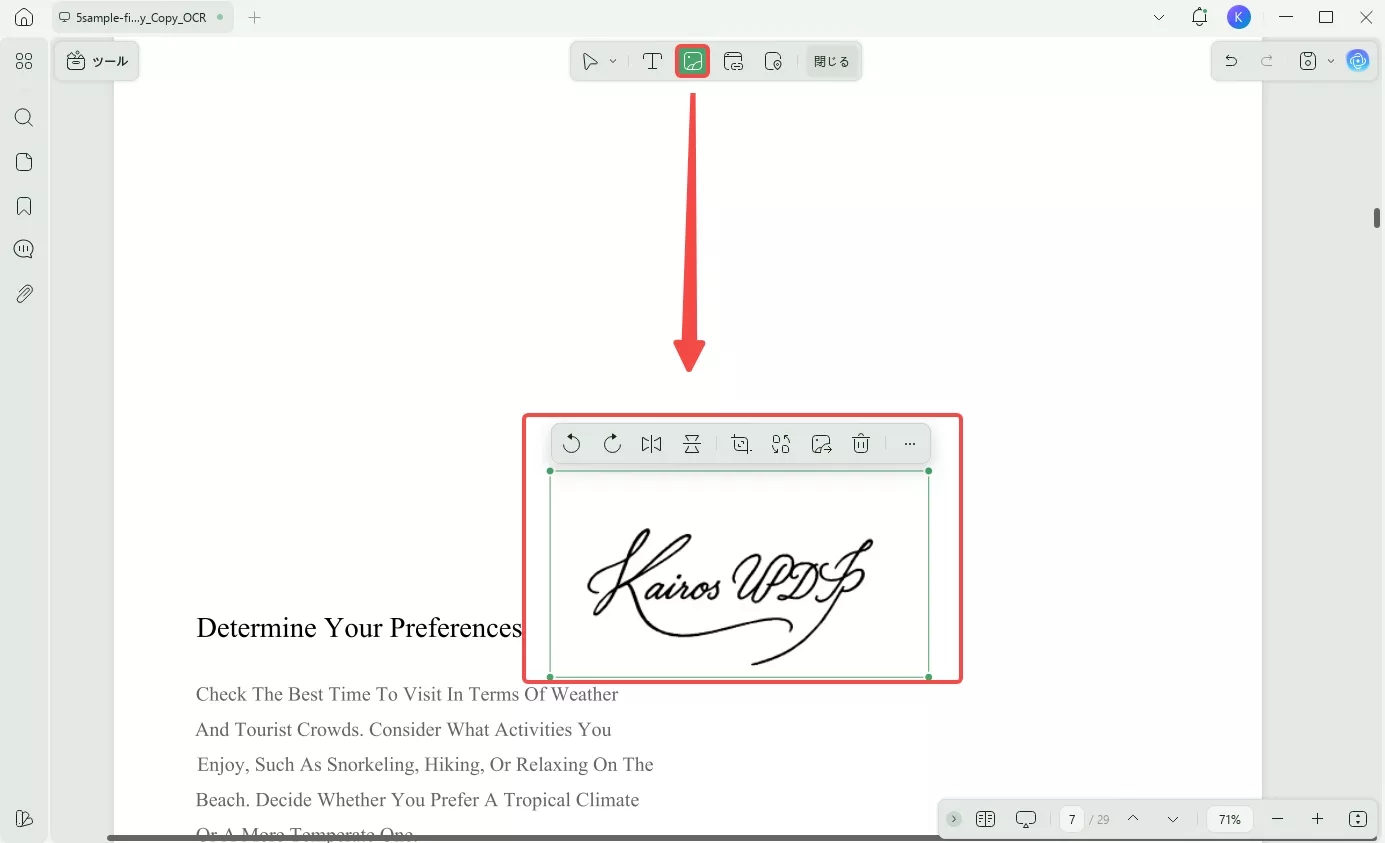
Task: Flip the image horizontally
Action: tap(652, 444)
